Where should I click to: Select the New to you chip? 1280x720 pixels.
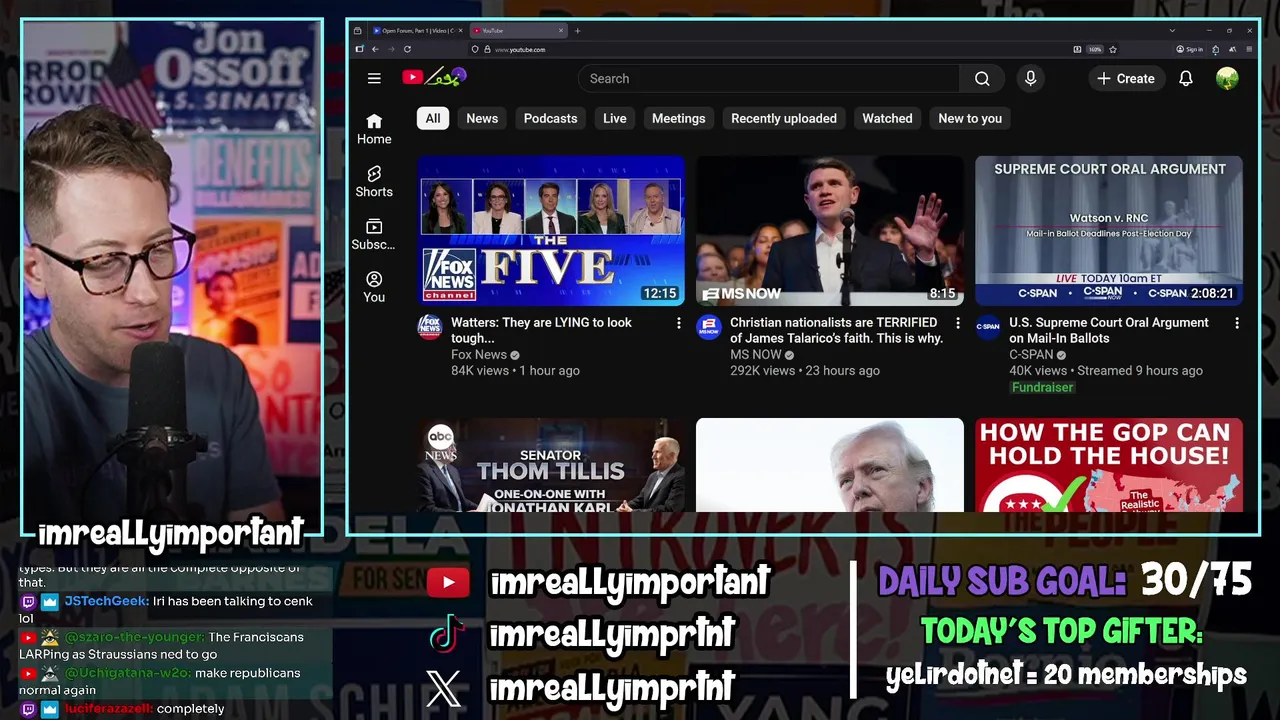point(970,118)
